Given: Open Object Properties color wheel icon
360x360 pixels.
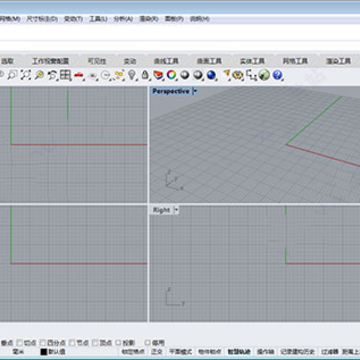Looking at the screenshot, I should coord(172,75).
